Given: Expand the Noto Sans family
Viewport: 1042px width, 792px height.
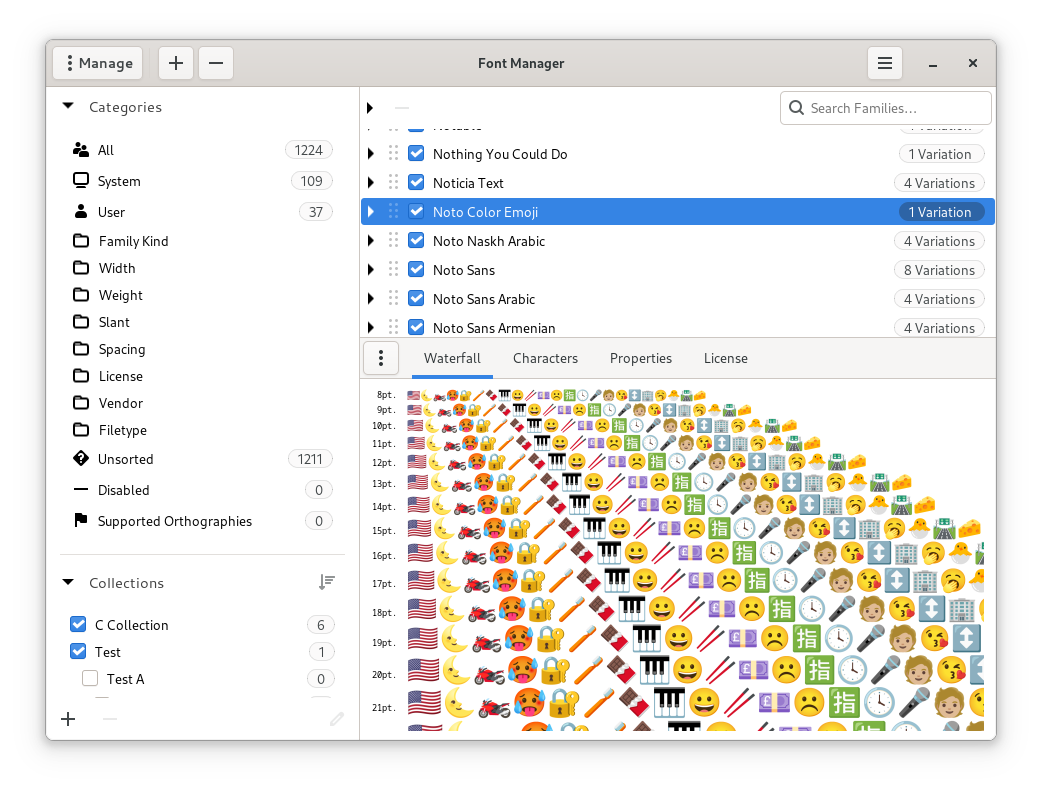Looking at the screenshot, I should [x=370, y=269].
